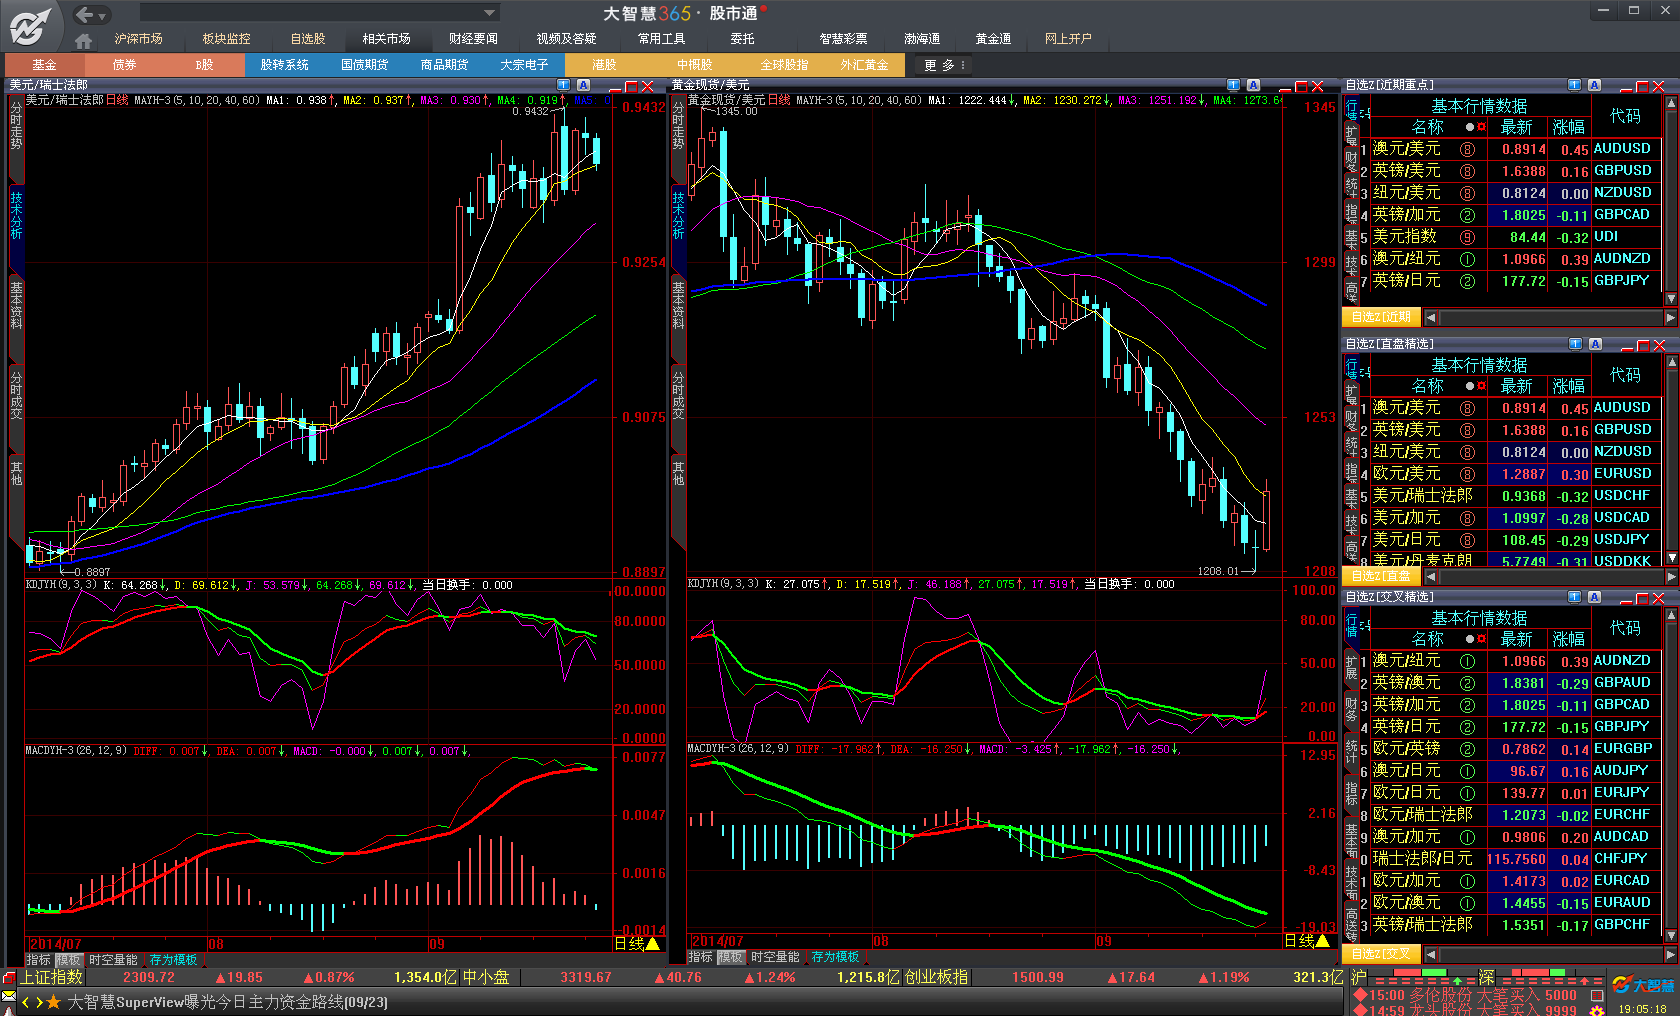Screen dimensions: 1680x1016
Task: Open the 财经要闻 menu
Action: pos(473,39)
